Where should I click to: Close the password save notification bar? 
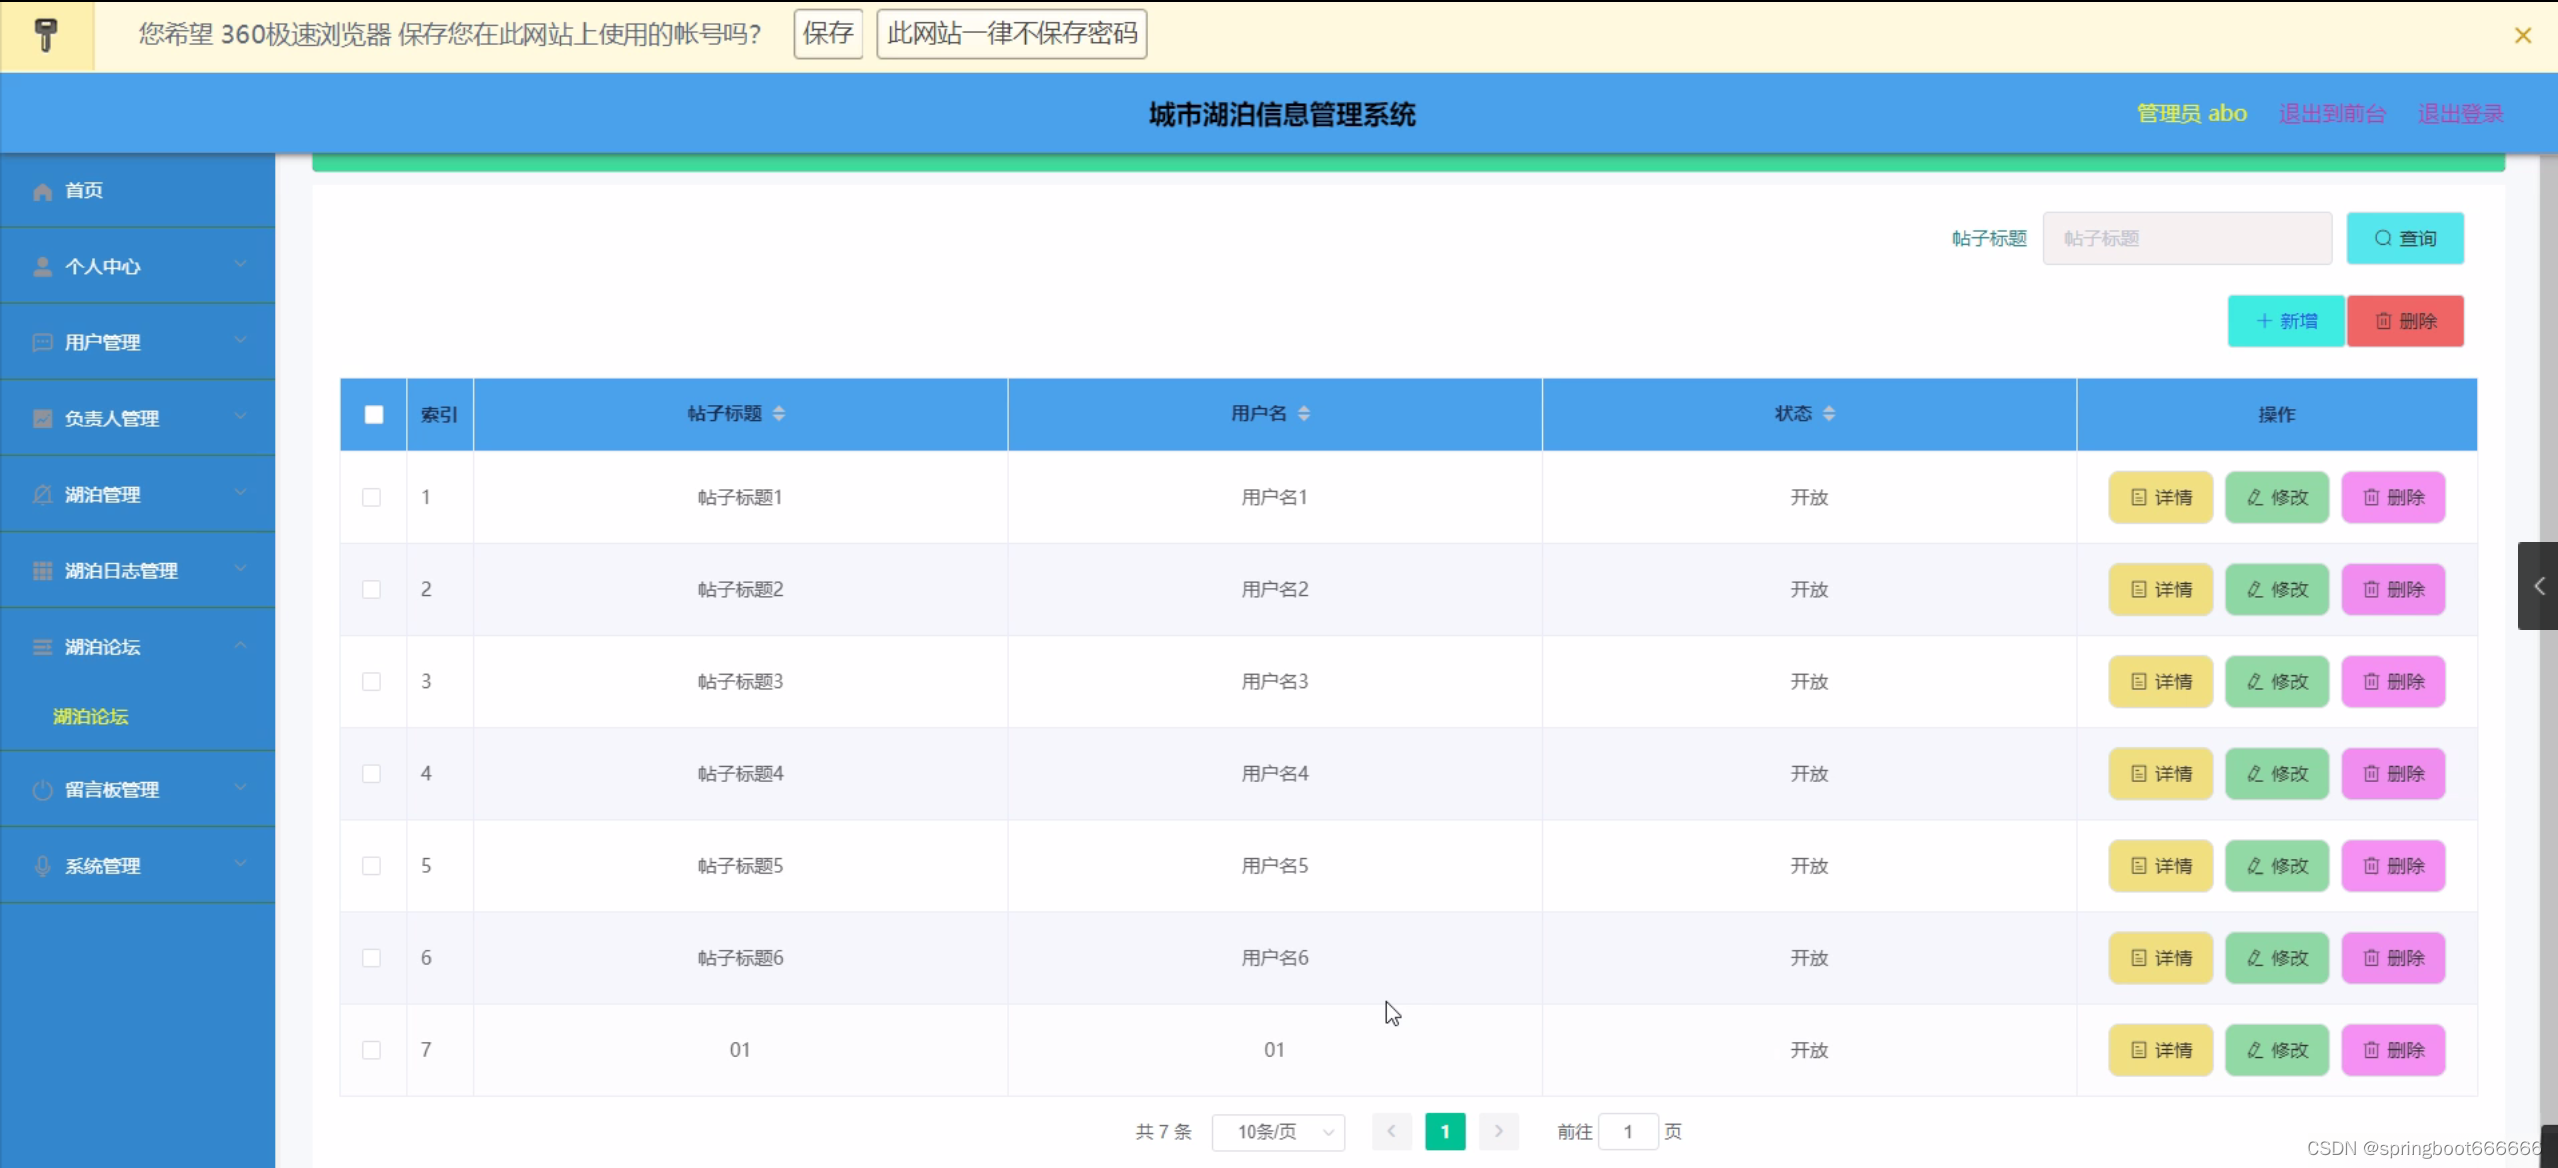pos(2523,36)
